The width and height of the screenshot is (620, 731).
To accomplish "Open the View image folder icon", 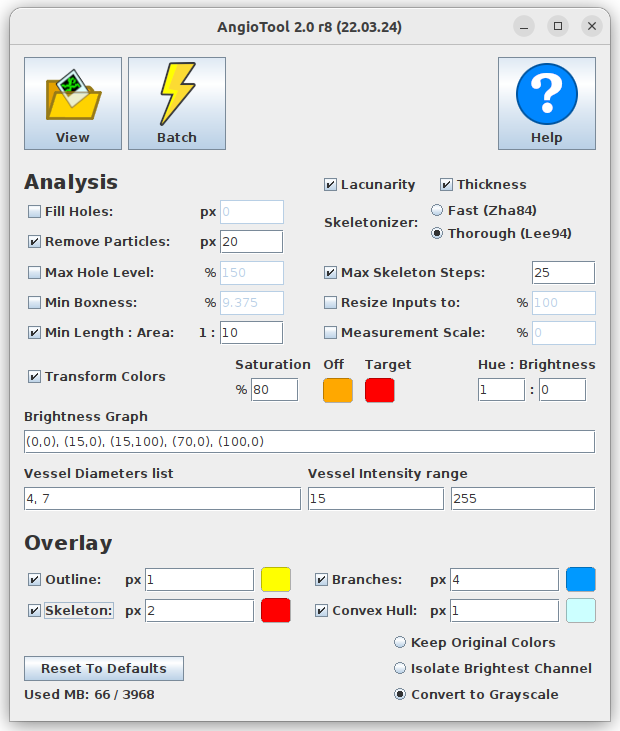I will point(73,103).
